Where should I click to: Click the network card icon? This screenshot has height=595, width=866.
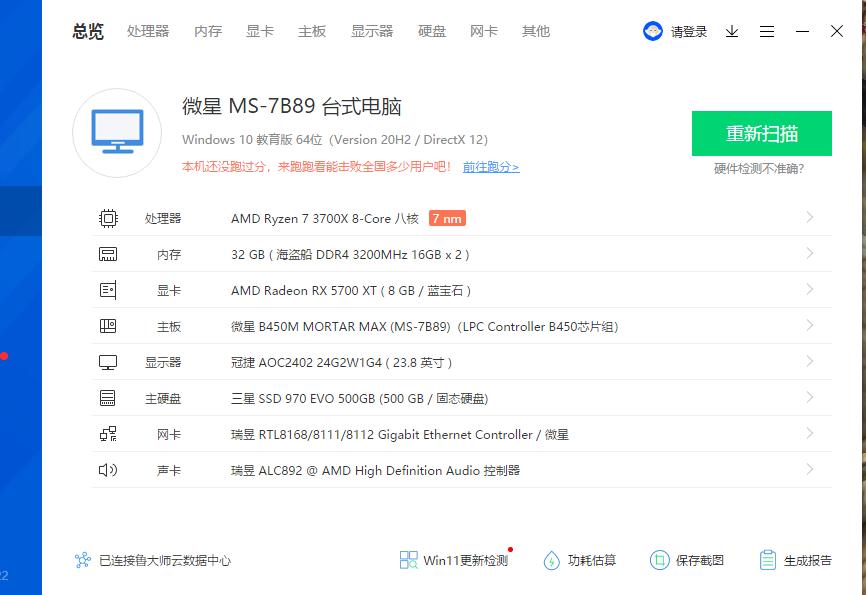click(108, 434)
